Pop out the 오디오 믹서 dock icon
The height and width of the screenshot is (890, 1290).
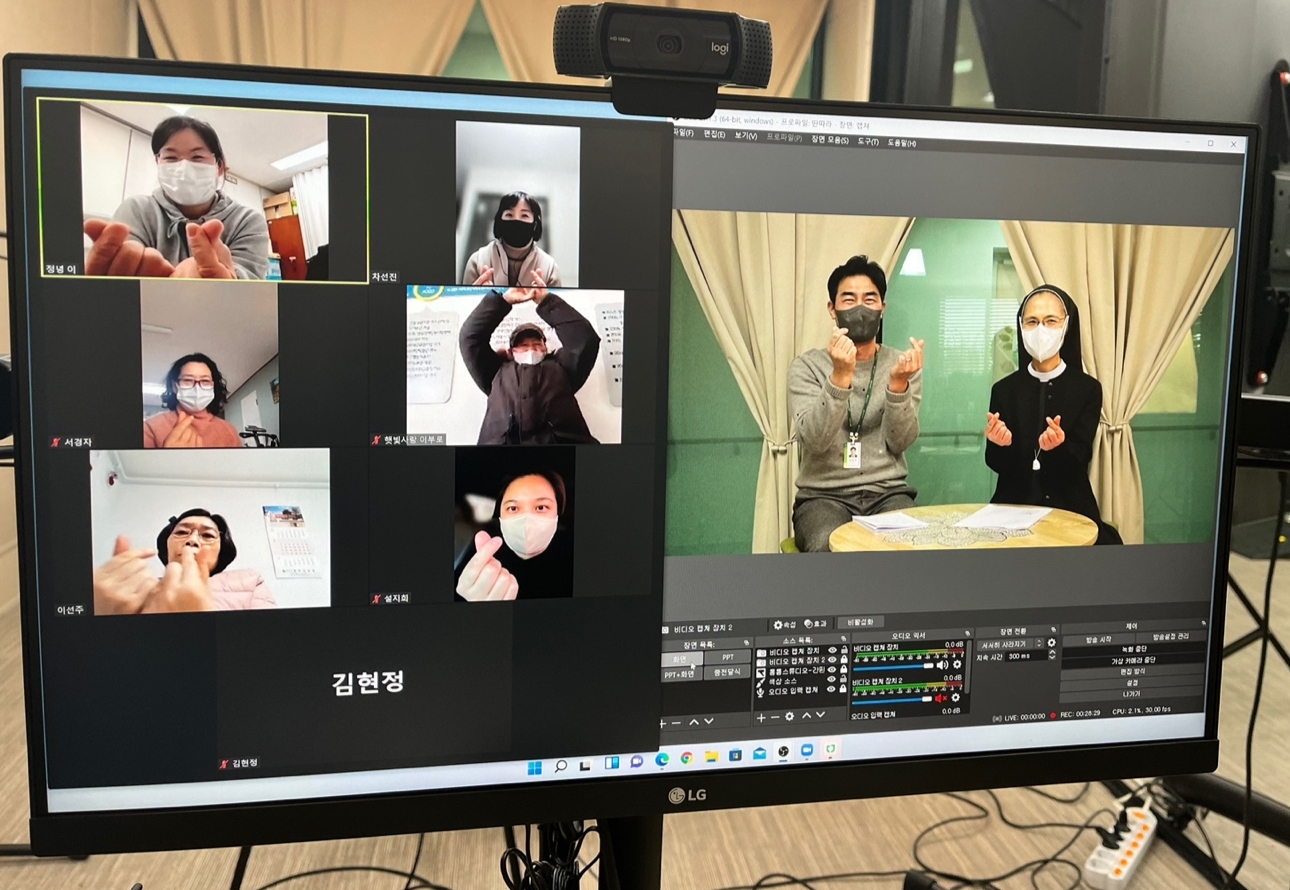[967, 633]
